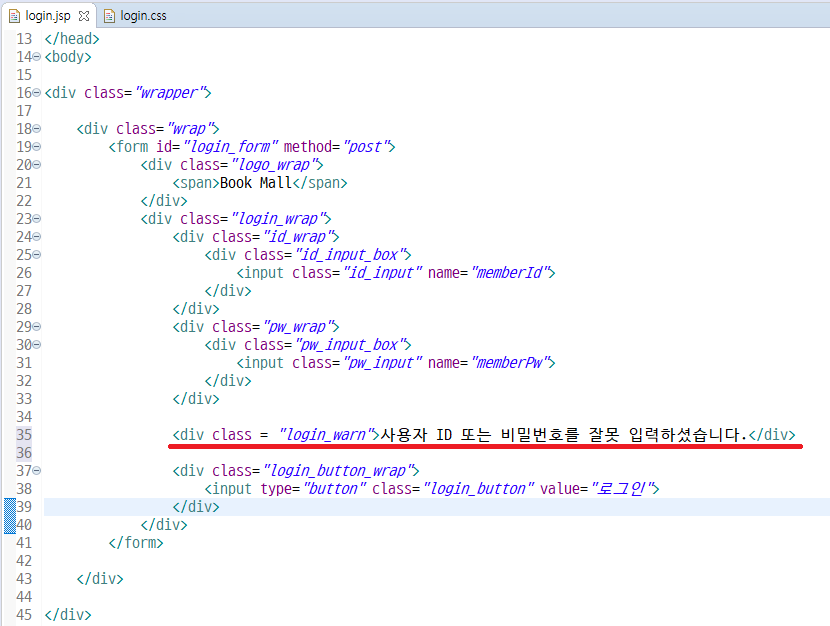Viewport: 830px width, 626px height.
Task: Switch to the login.jsp editor tab
Action: click(x=48, y=16)
